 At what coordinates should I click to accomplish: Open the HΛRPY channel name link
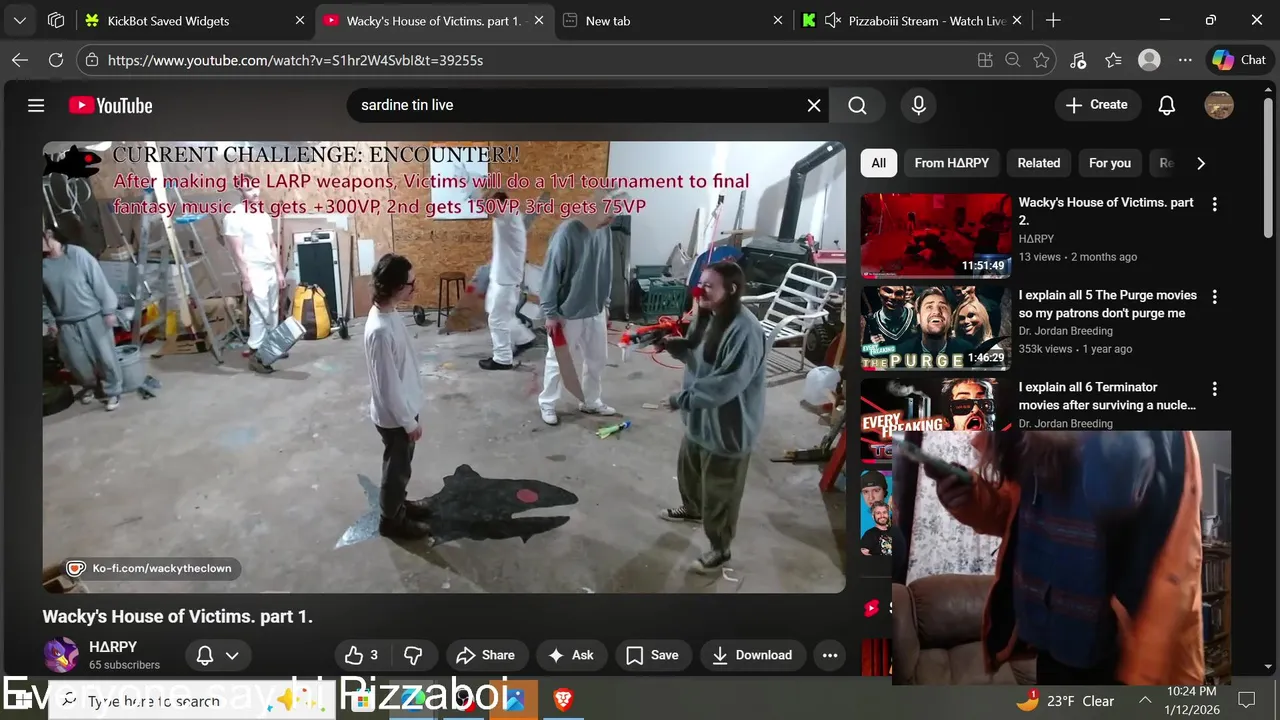tap(113, 647)
